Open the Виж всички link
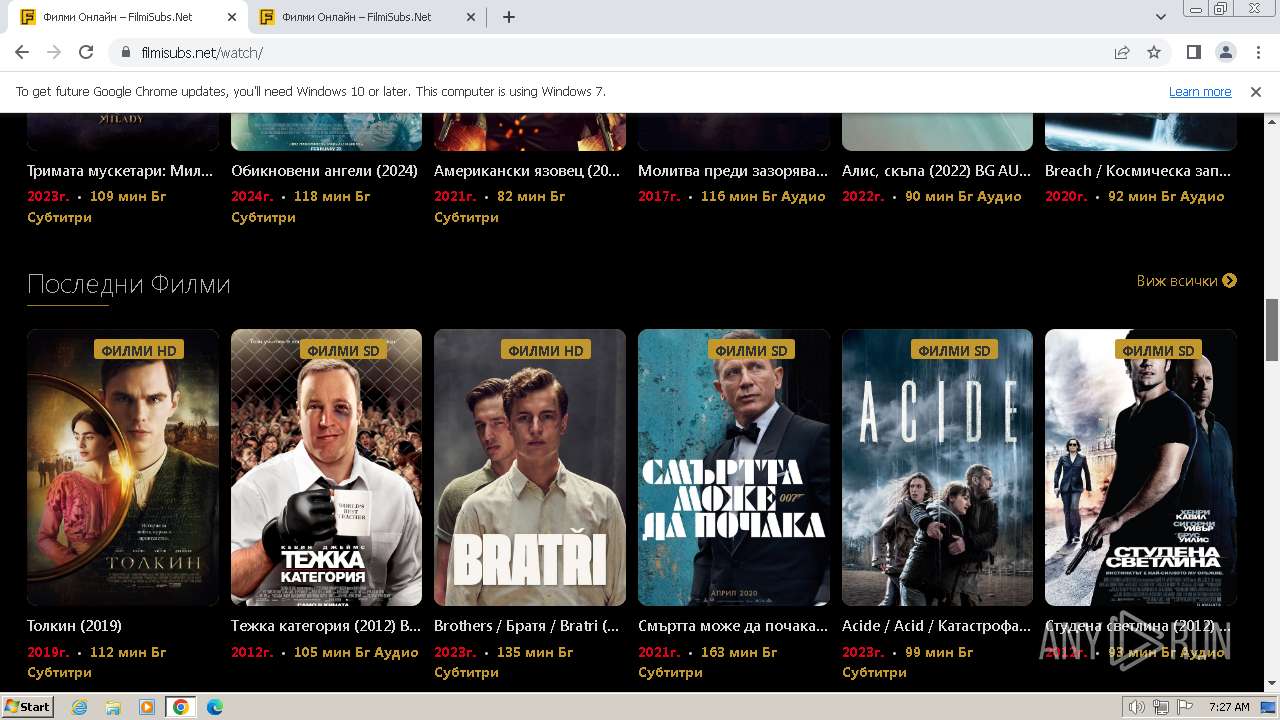1280x720 pixels. pos(1186,281)
